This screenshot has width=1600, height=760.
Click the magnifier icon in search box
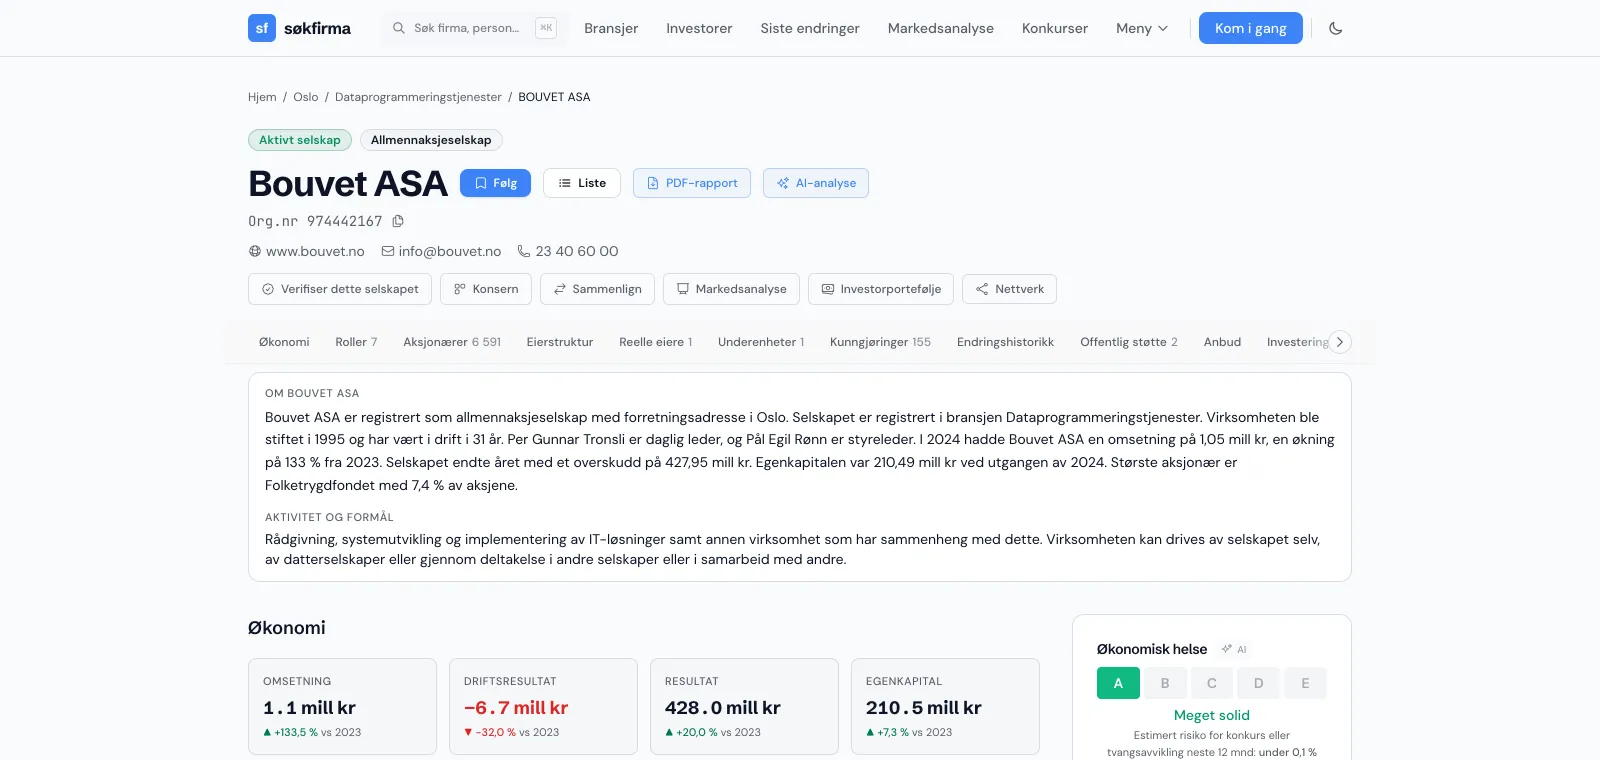[x=399, y=28]
